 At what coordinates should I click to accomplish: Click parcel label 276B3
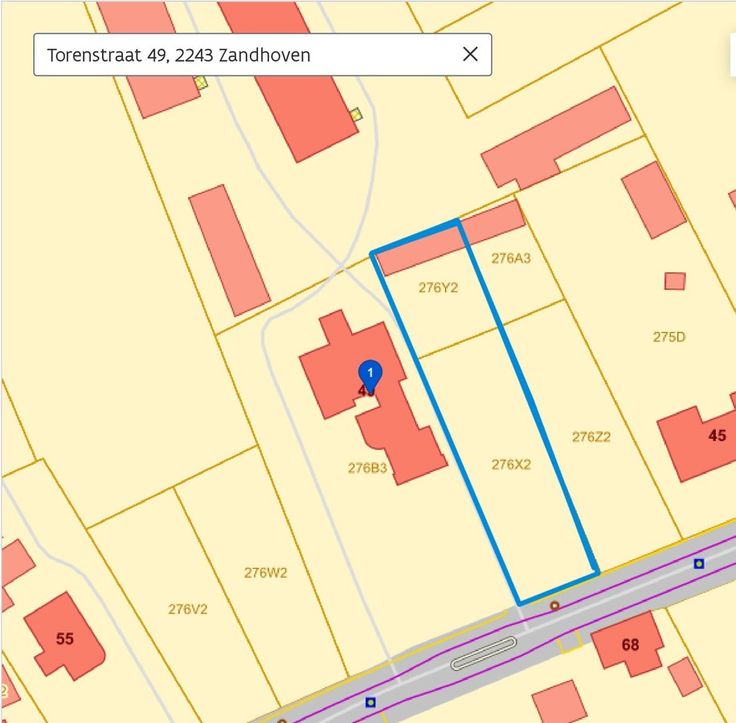(x=367, y=467)
